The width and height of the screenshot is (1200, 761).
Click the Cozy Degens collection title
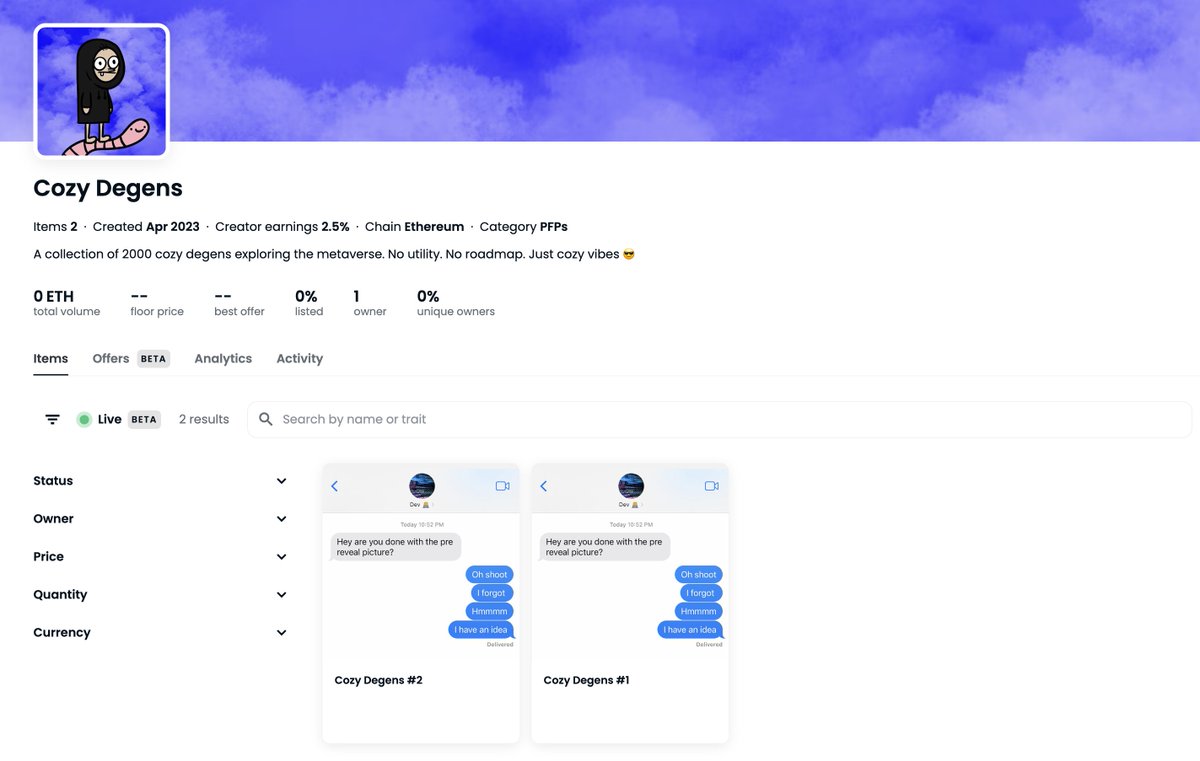tap(108, 188)
